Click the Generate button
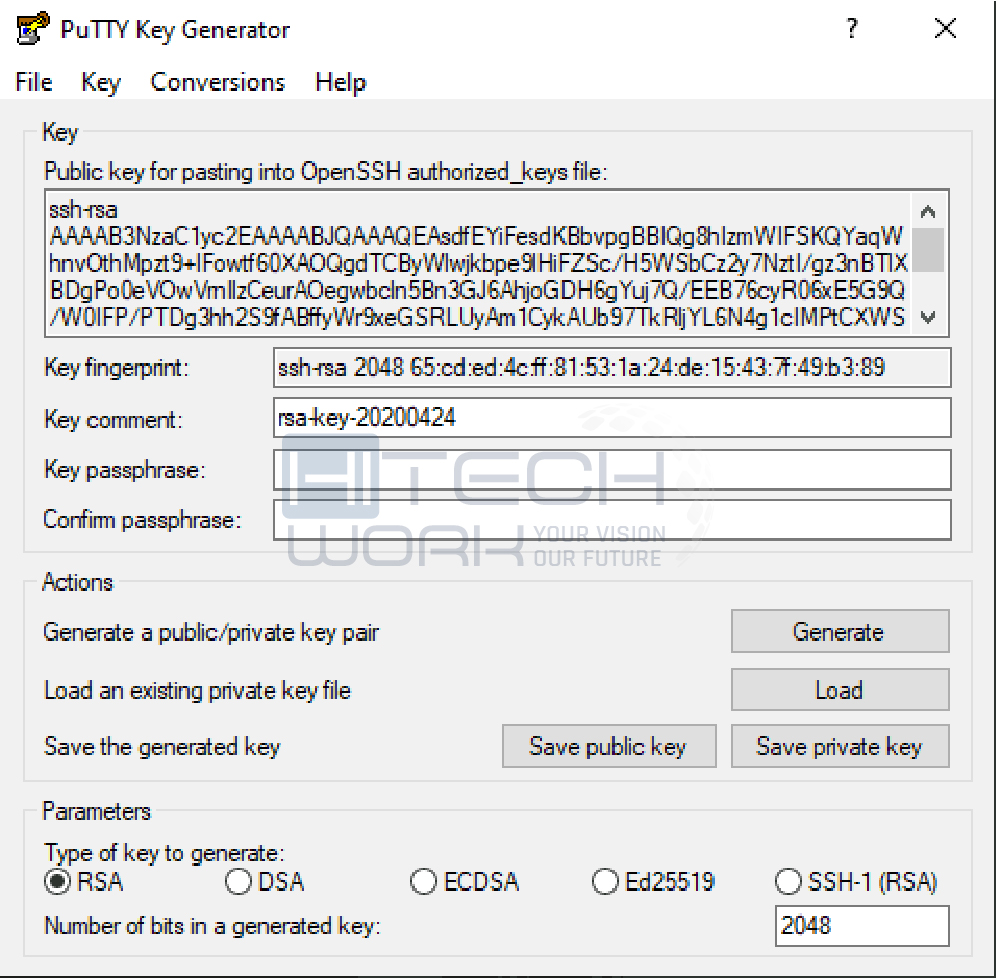This screenshot has height=978, width=997. pos(840,631)
